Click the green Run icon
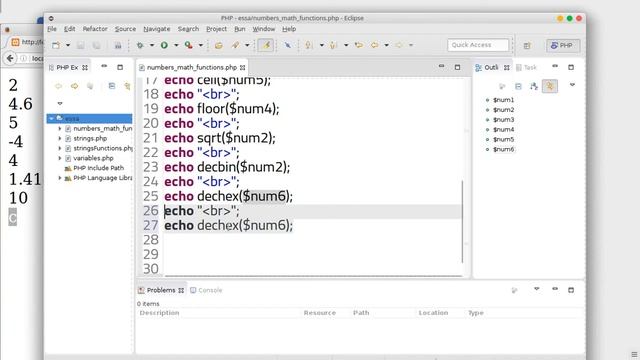The width and height of the screenshot is (640, 360). 164,45
